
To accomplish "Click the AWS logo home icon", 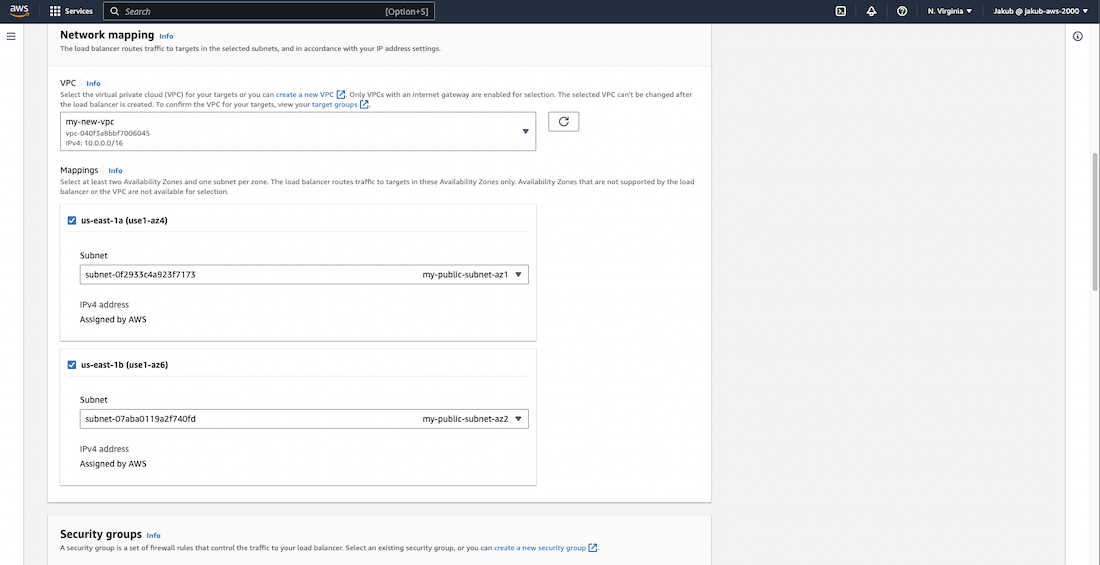I will click(21, 11).
